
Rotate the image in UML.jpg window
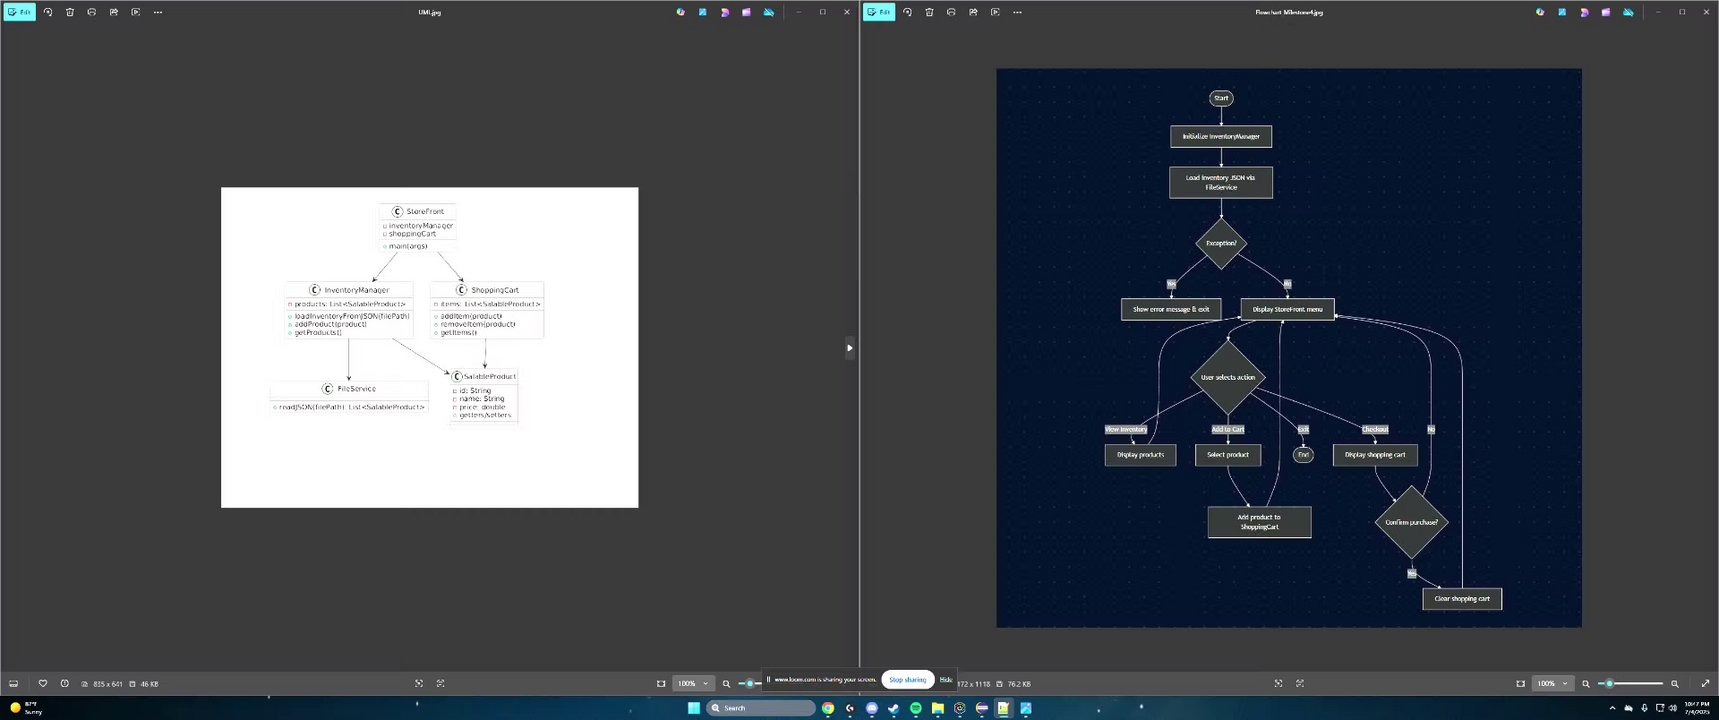click(x=48, y=12)
